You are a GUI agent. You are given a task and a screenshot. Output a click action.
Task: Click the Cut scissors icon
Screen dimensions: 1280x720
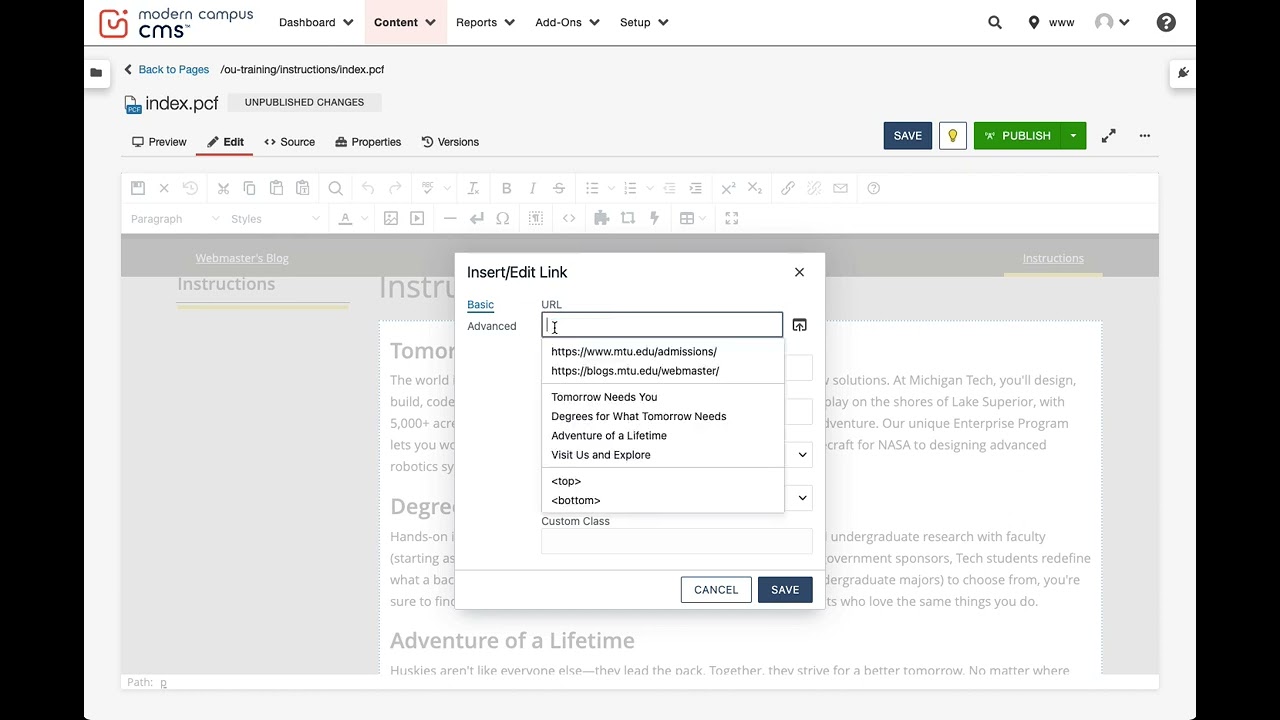223,188
